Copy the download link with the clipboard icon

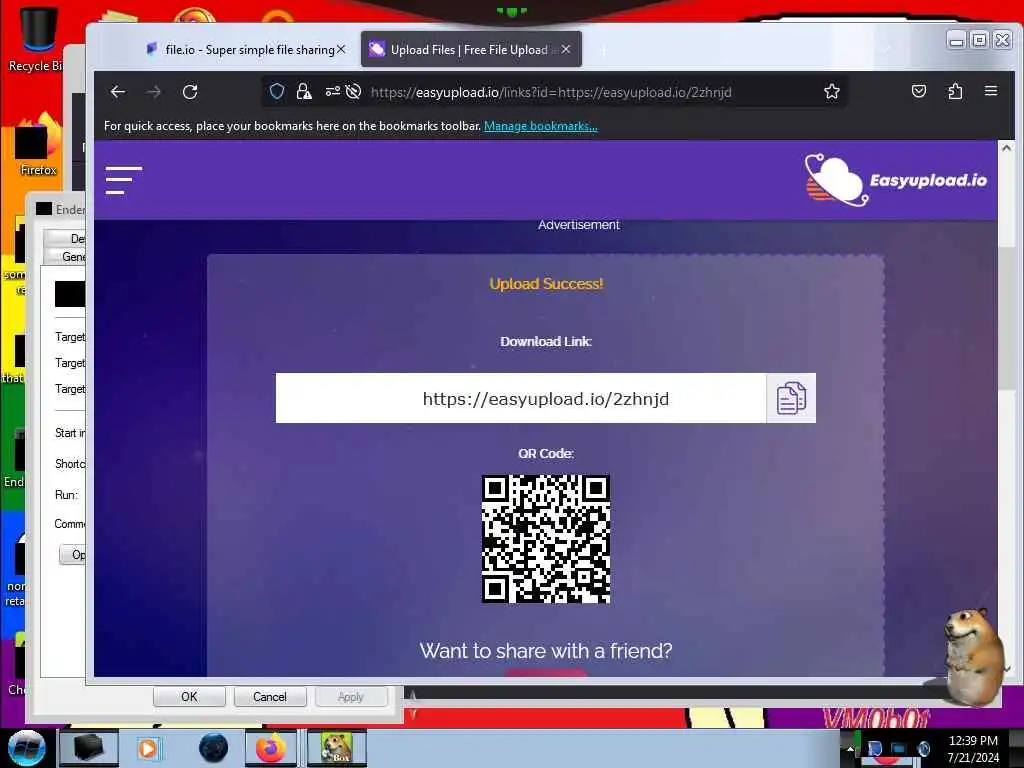(791, 398)
